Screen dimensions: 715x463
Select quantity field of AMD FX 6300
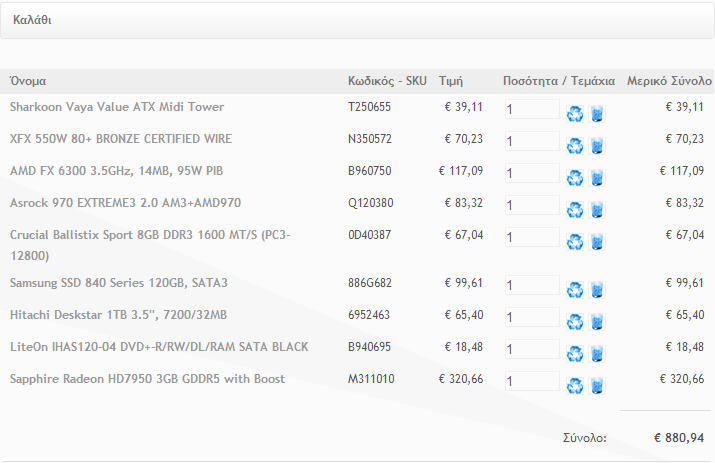click(532, 173)
